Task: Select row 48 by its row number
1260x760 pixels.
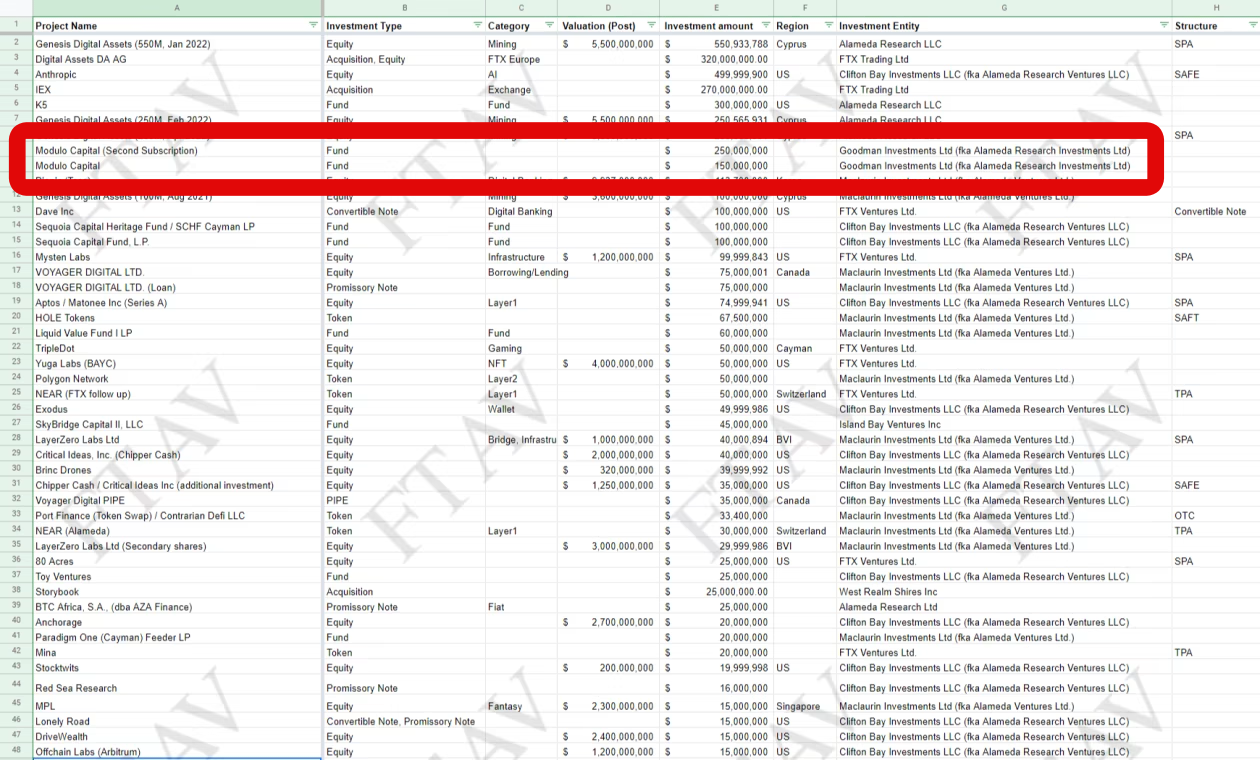Action: (x=16, y=752)
